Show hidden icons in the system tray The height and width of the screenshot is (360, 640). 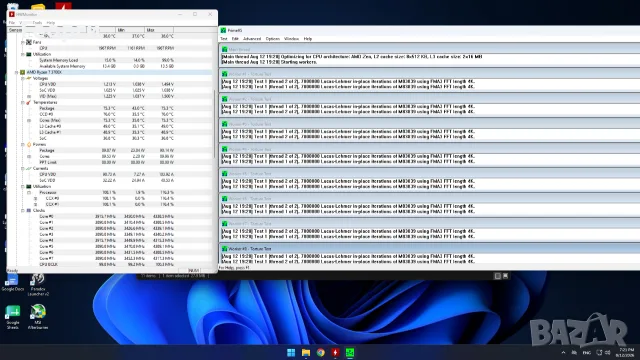[563, 352]
